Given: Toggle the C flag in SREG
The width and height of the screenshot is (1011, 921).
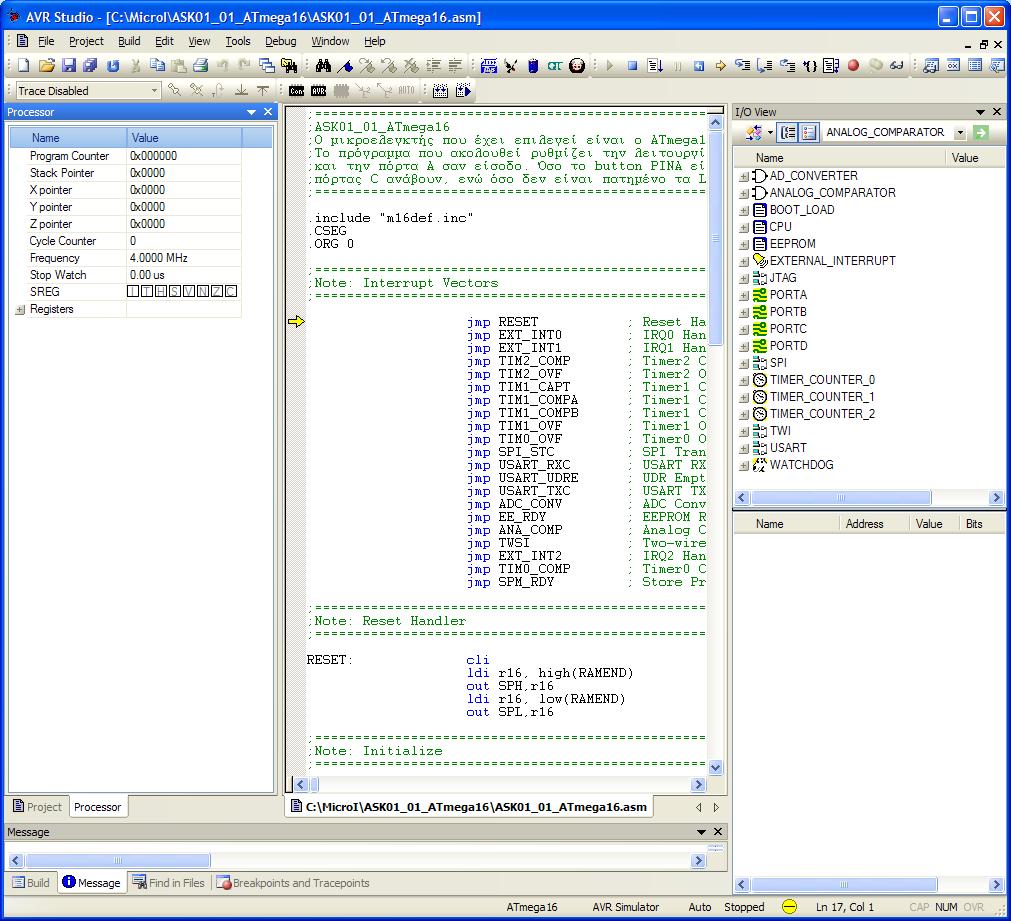Looking at the screenshot, I should (230, 292).
